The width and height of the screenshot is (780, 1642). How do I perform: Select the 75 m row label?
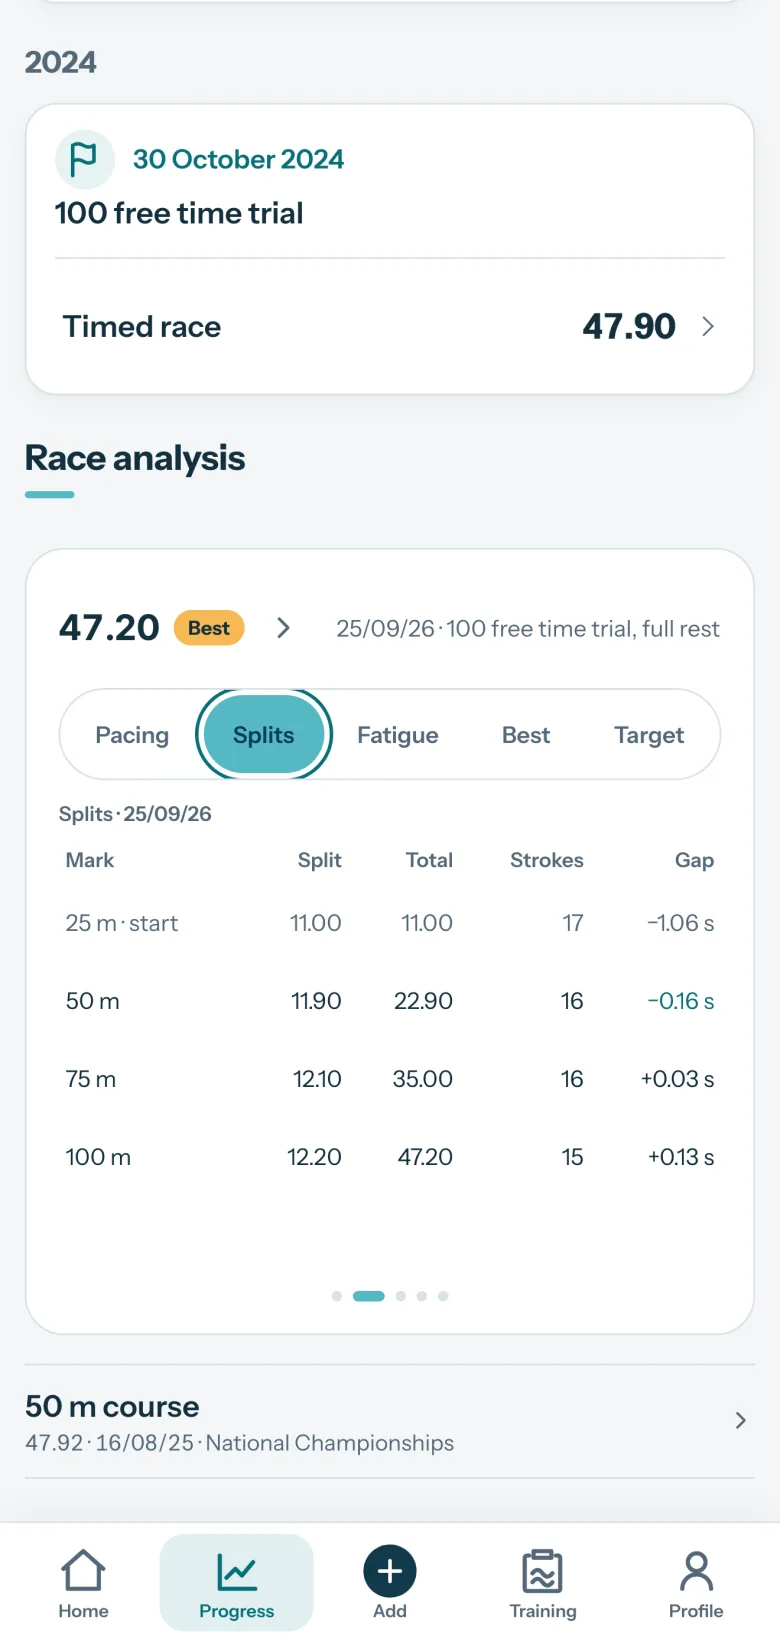91,1079
